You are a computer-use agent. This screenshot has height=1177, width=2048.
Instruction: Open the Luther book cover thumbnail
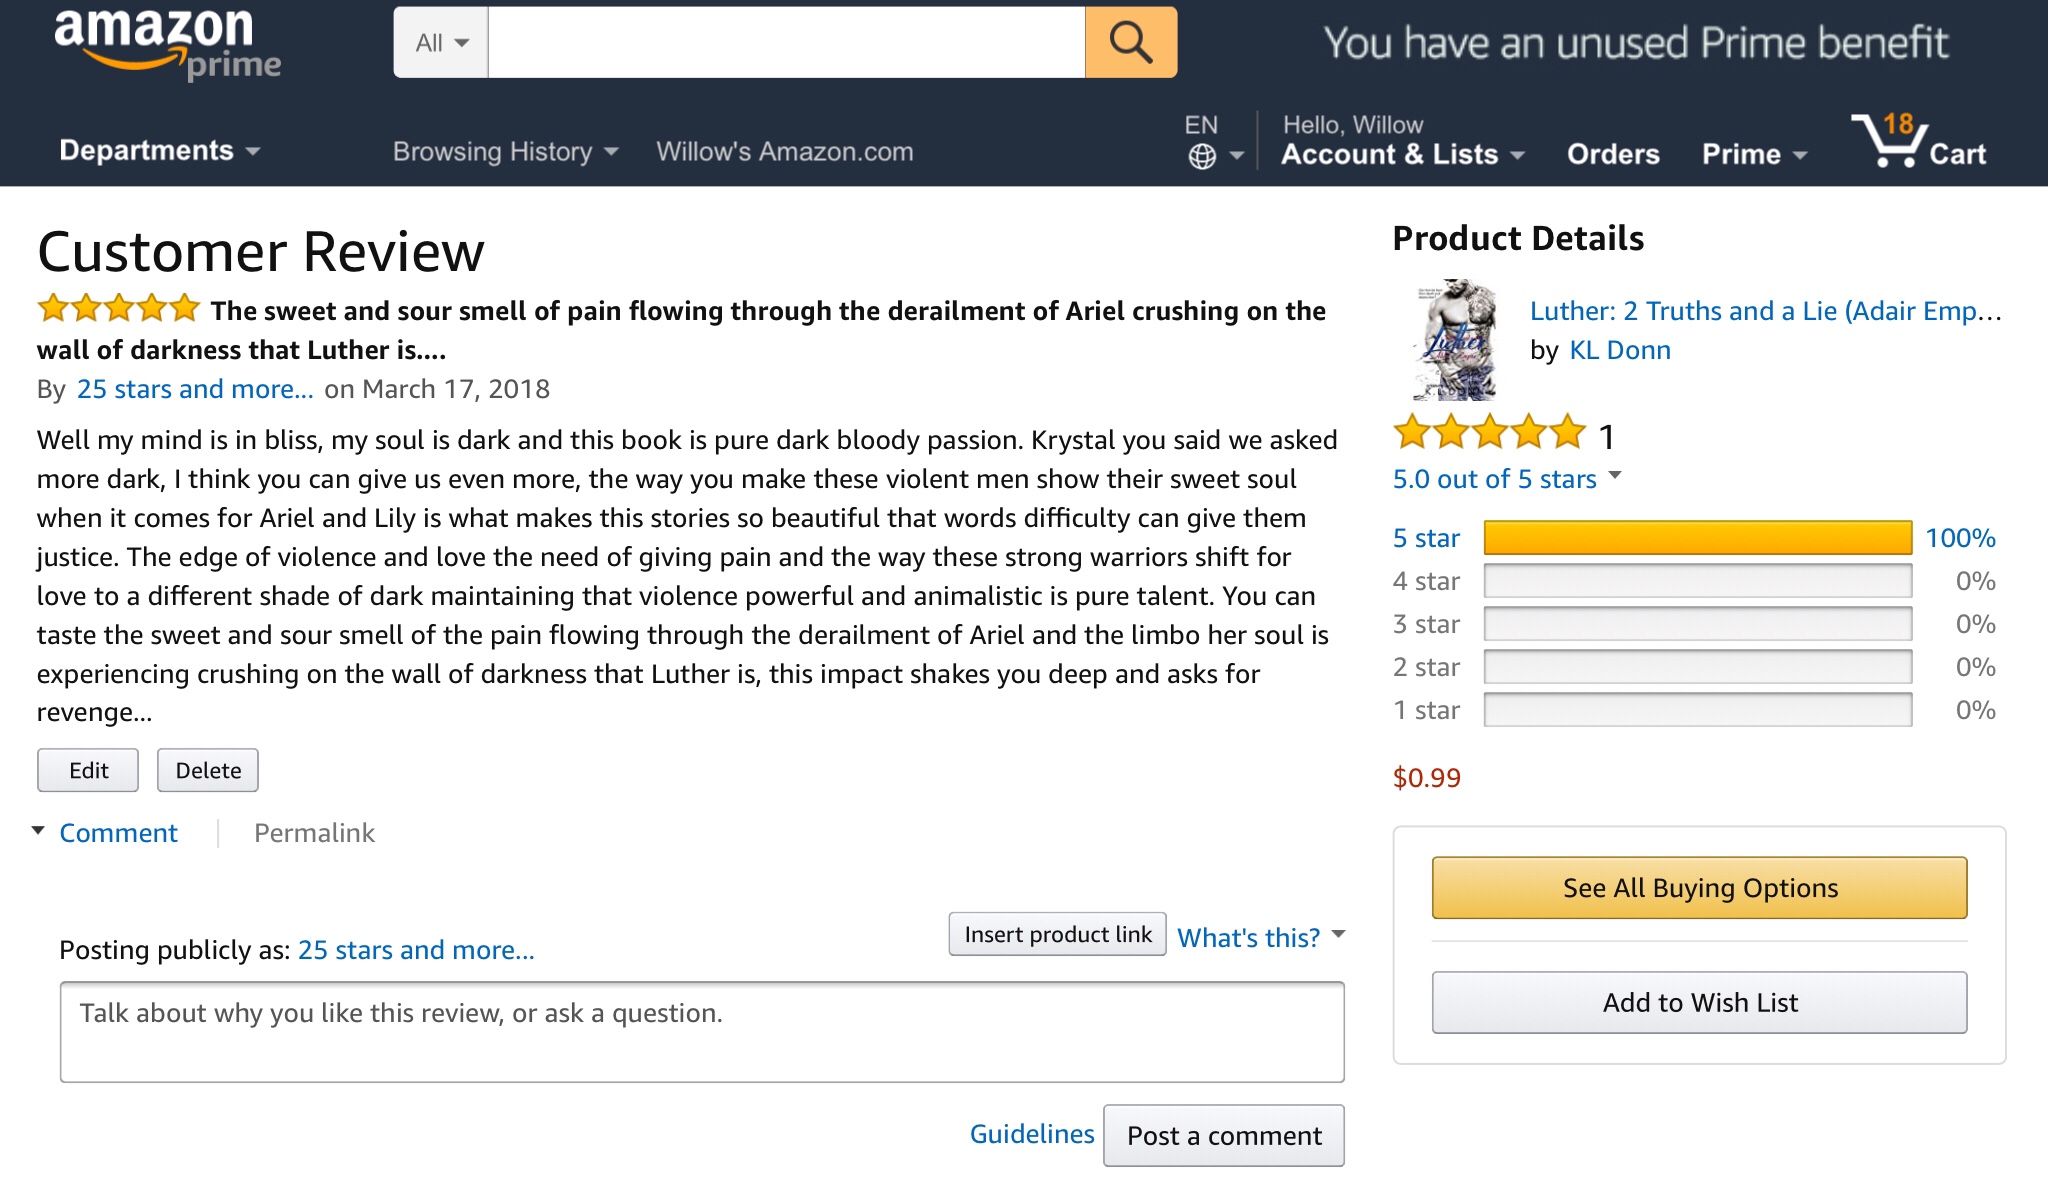click(1455, 340)
